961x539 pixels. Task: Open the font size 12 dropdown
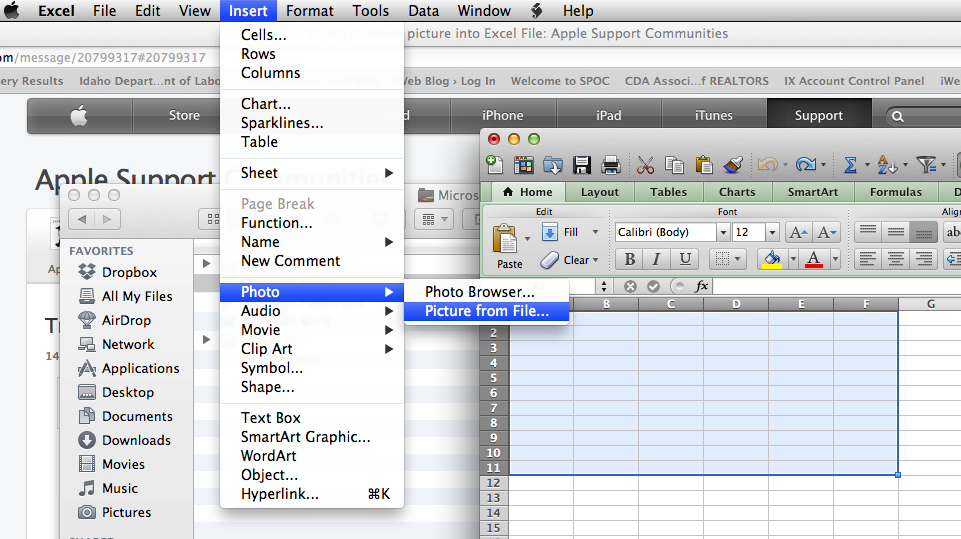click(x=772, y=232)
